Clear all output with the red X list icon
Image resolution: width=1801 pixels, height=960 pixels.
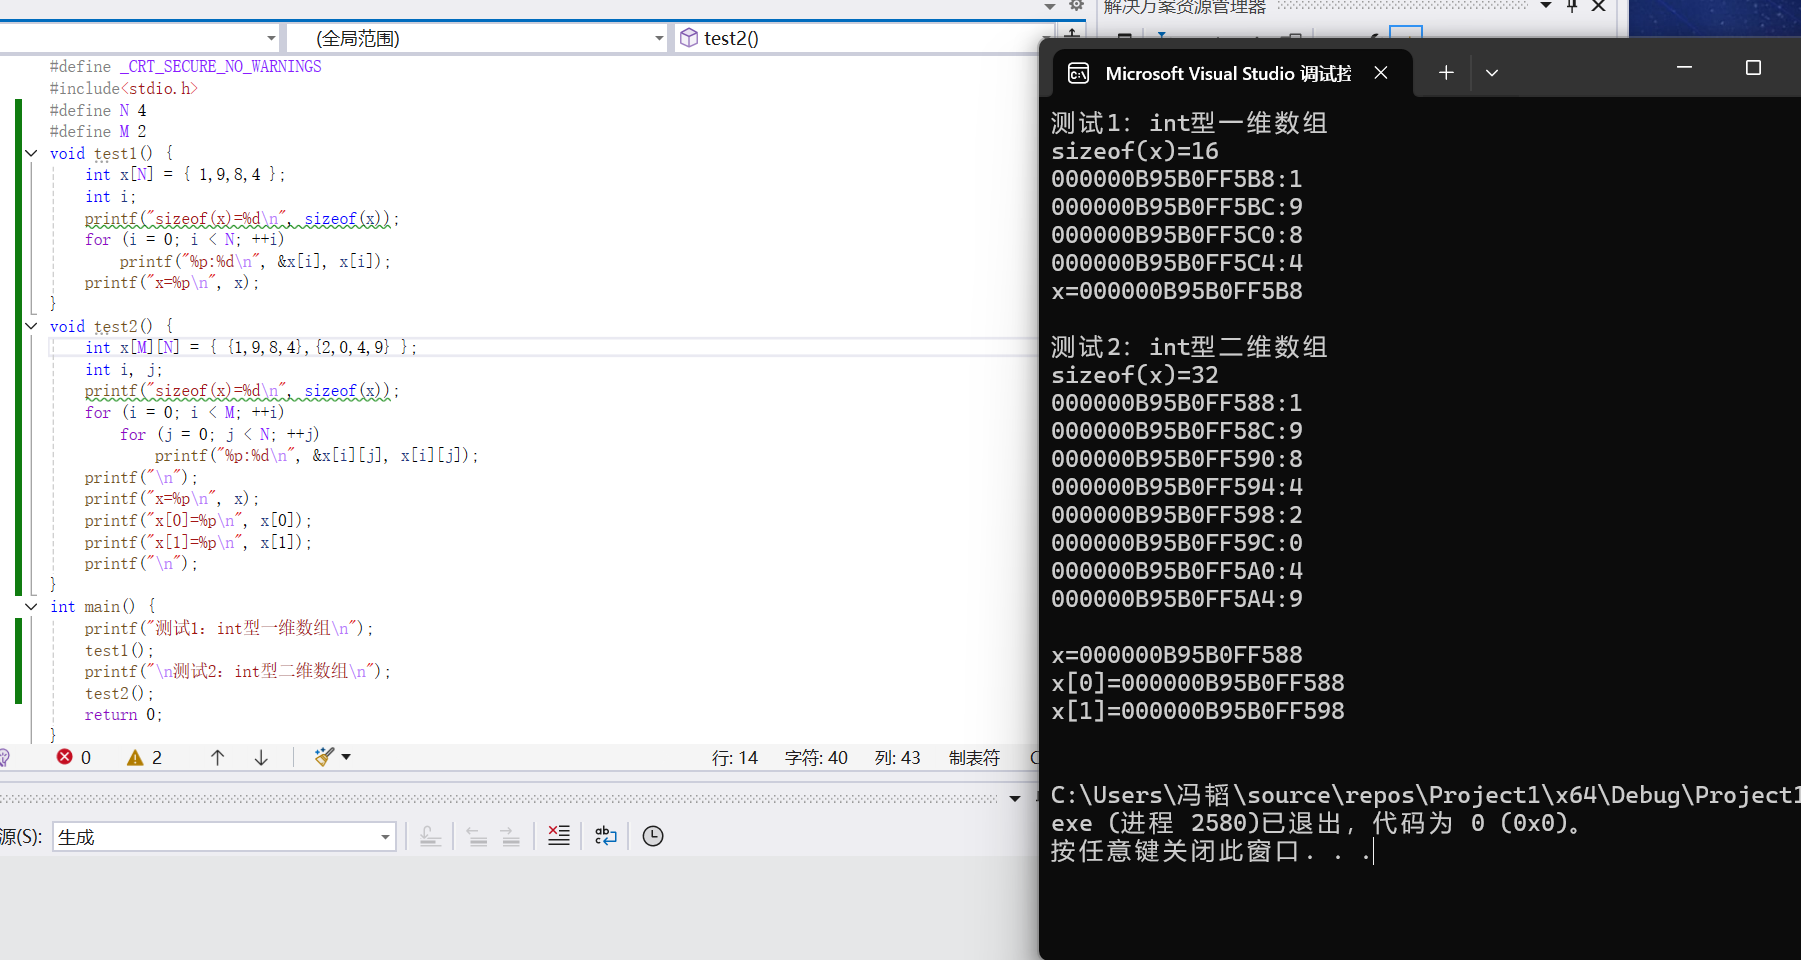pyautogui.click(x=559, y=836)
